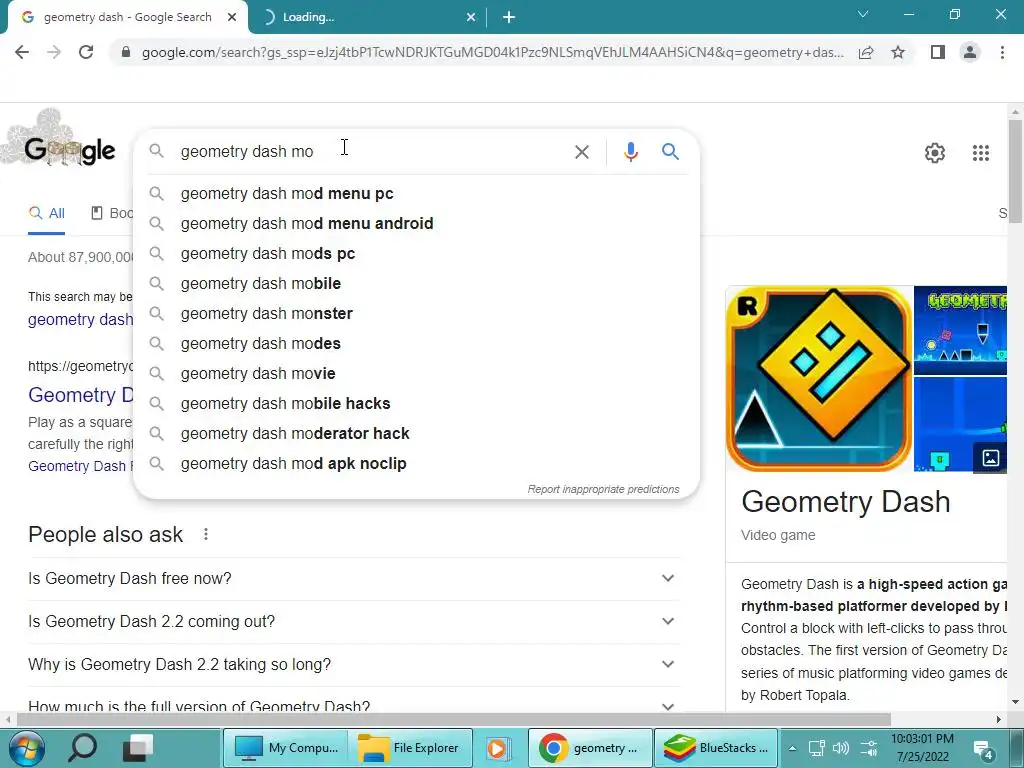Open Google quick settings gear
The image size is (1024, 768).
pos(935,153)
